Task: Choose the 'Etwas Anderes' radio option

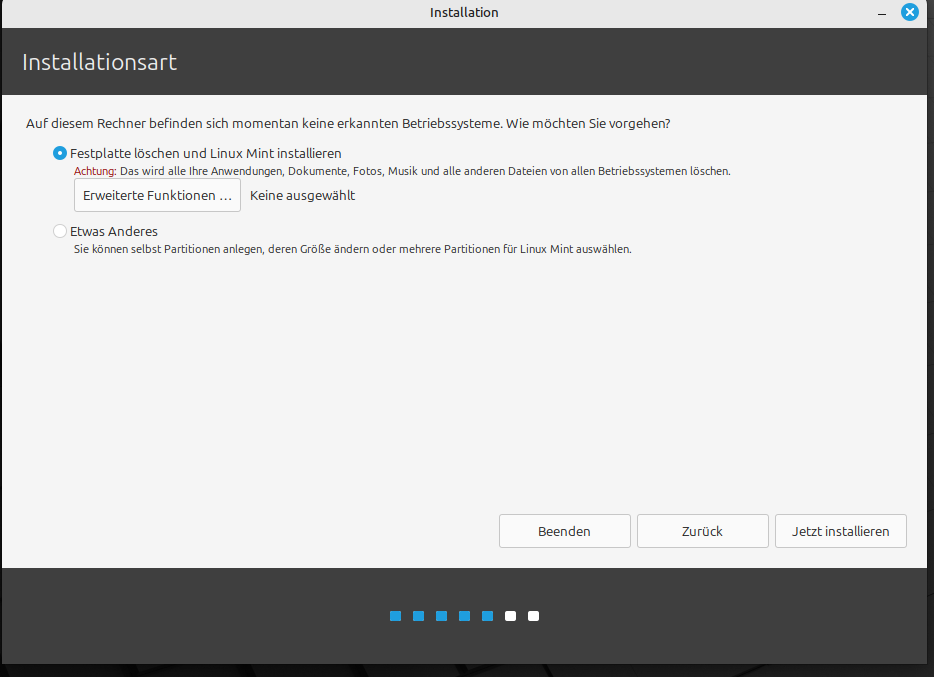Action: click(x=60, y=231)
